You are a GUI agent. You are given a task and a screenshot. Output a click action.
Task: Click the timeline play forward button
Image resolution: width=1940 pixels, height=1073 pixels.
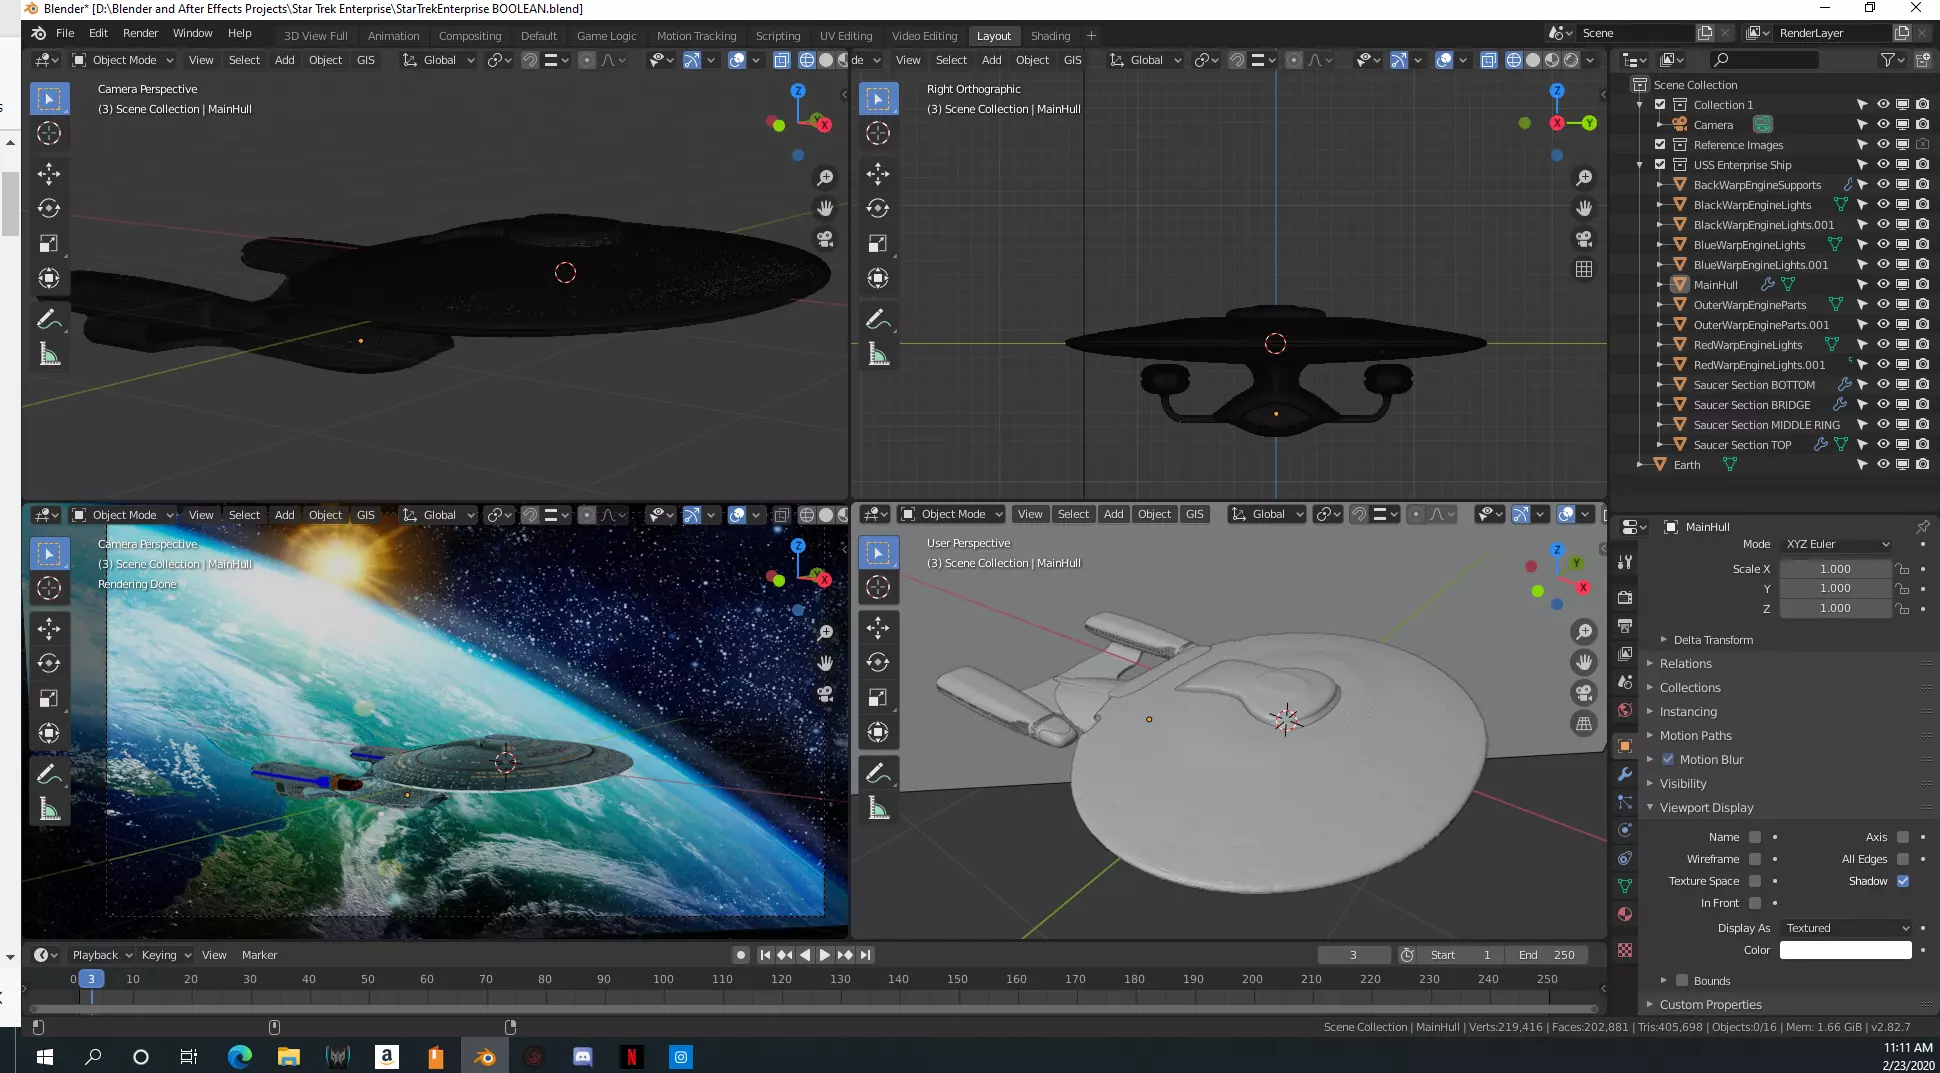pyautogui.click(x=825, y=955)
